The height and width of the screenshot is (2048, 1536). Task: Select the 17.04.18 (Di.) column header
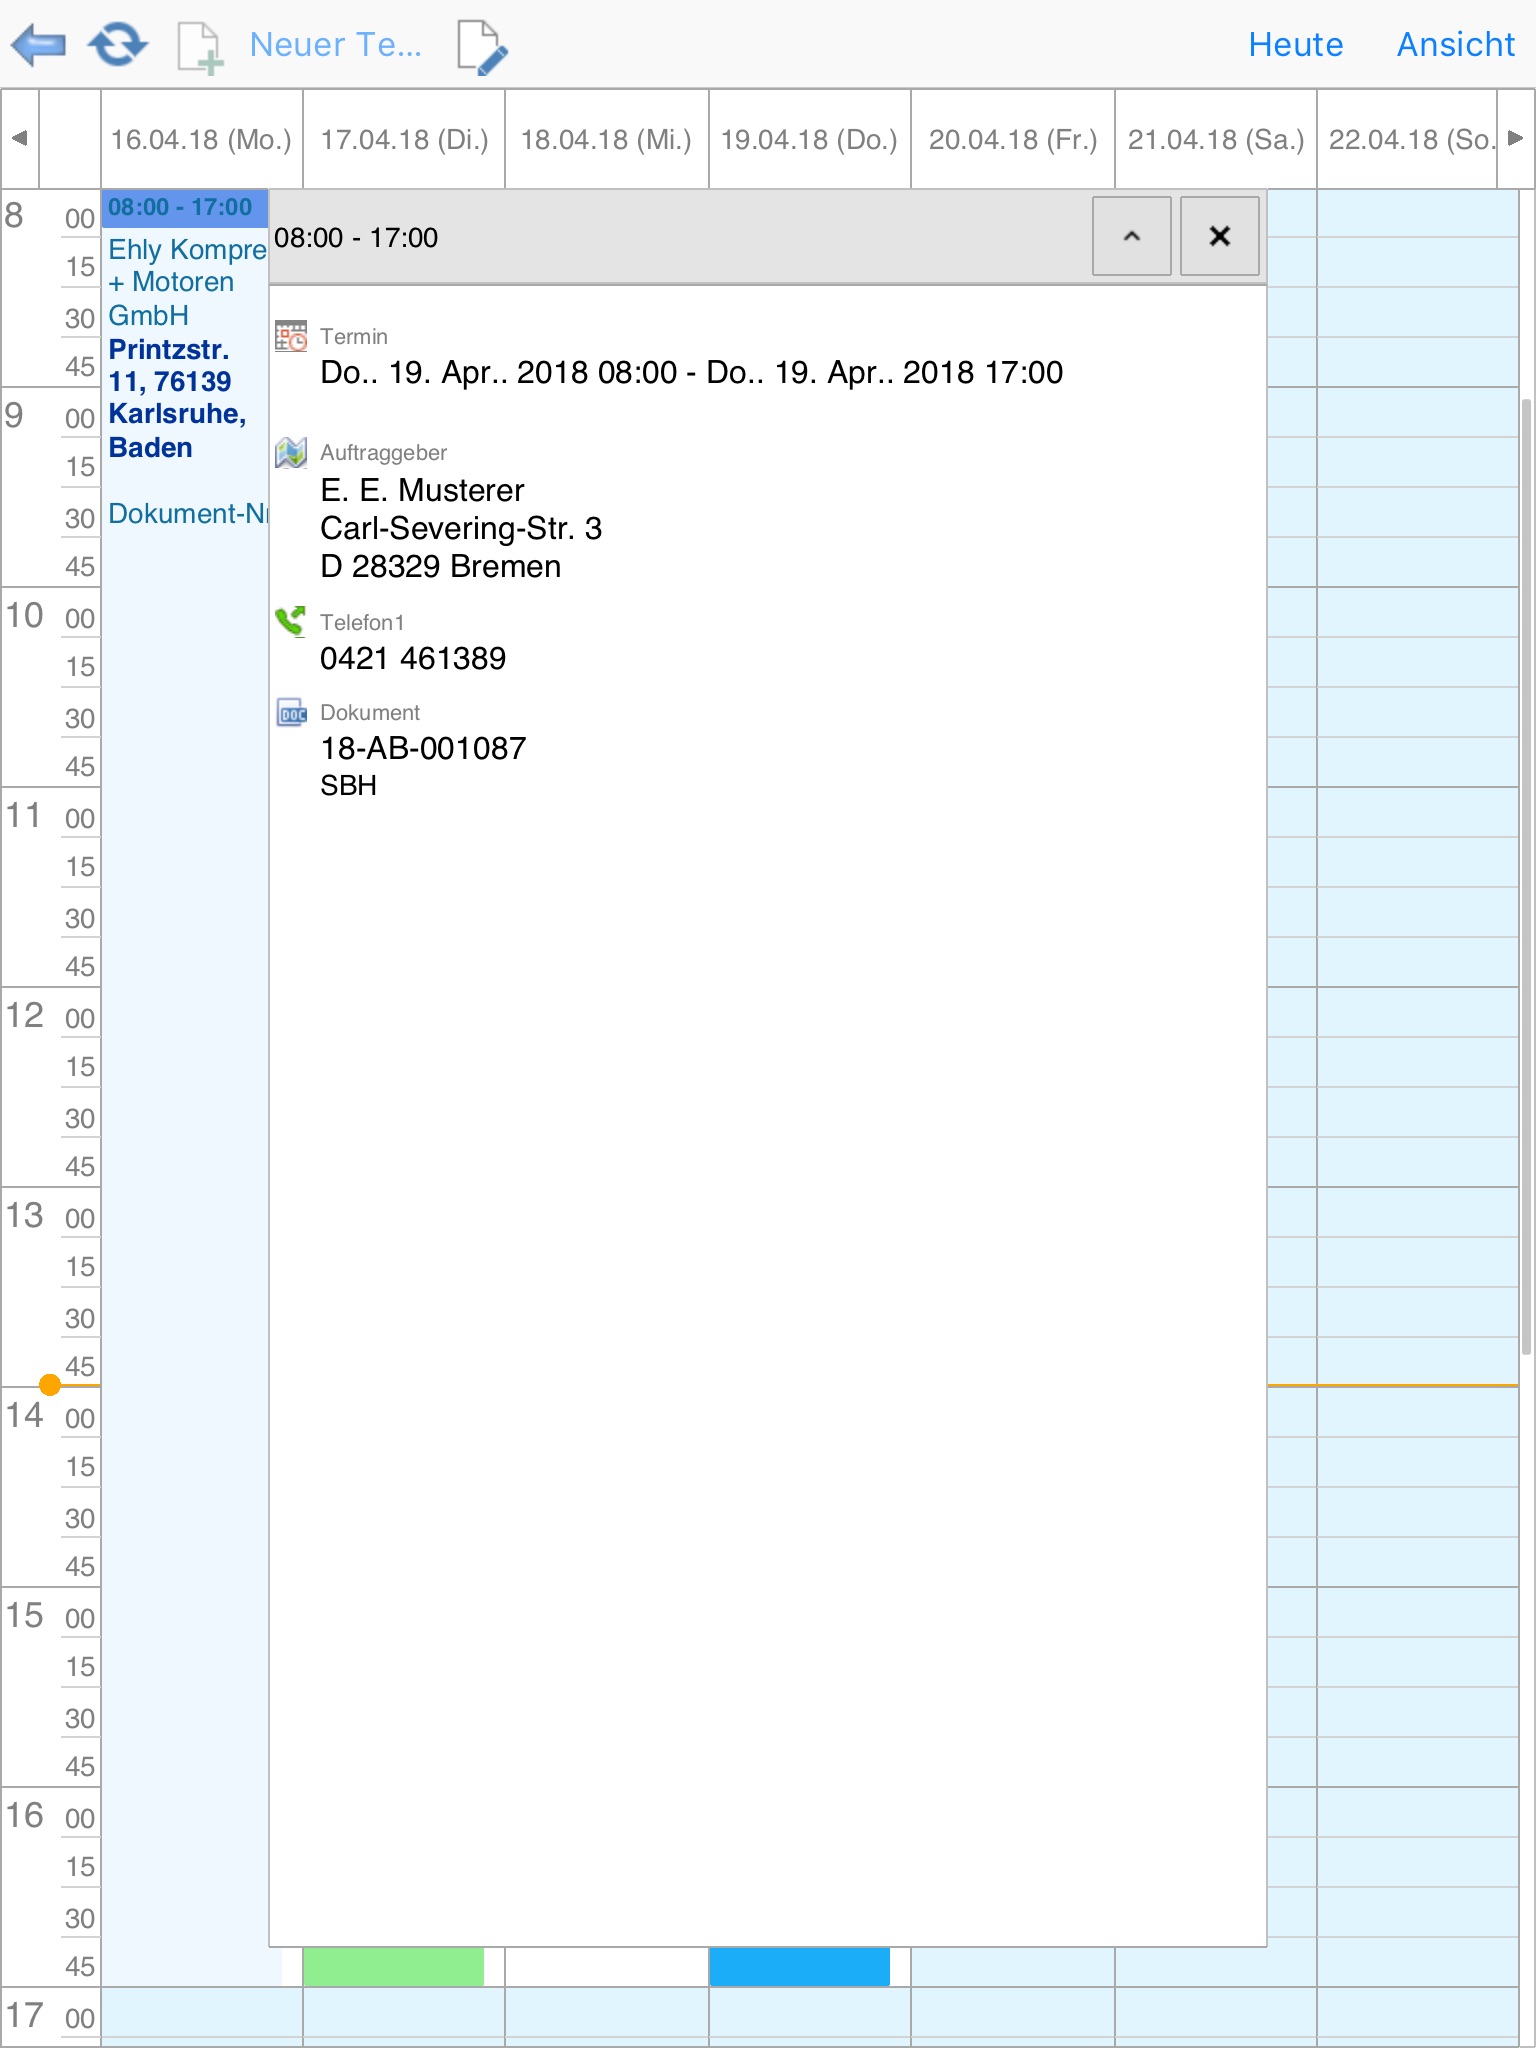coord(404,139)
